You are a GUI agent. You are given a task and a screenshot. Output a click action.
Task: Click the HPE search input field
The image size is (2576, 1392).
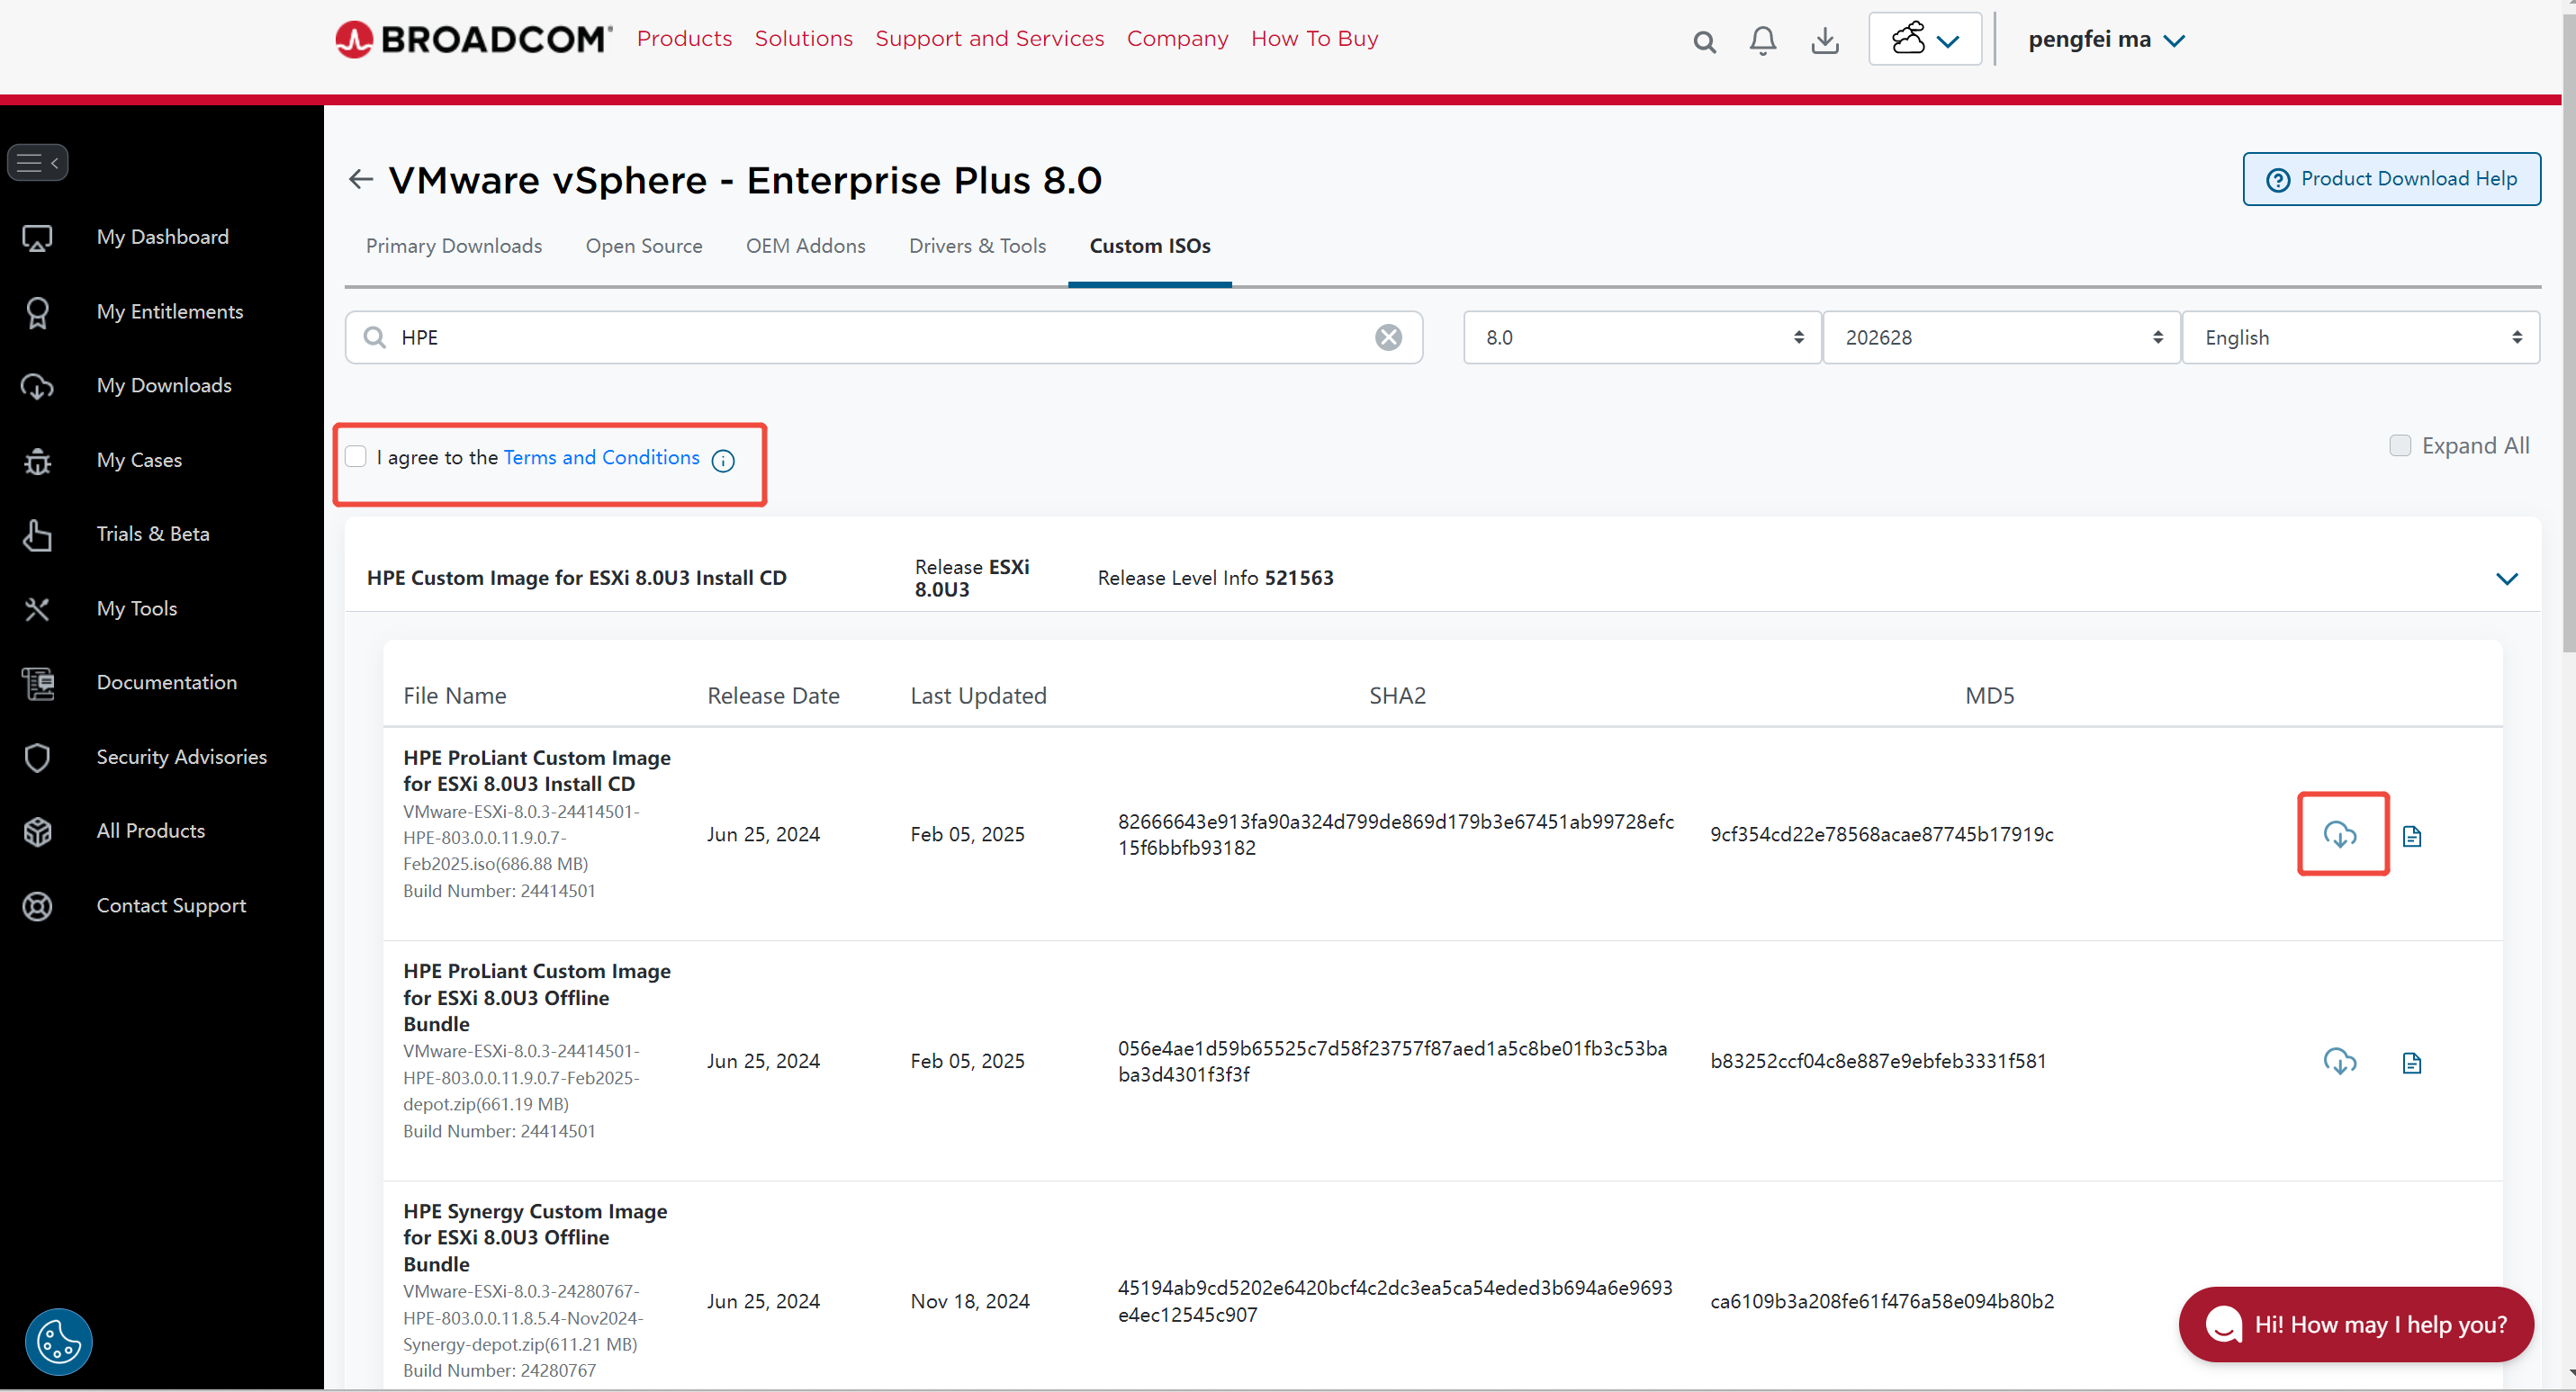pos(883,337)
